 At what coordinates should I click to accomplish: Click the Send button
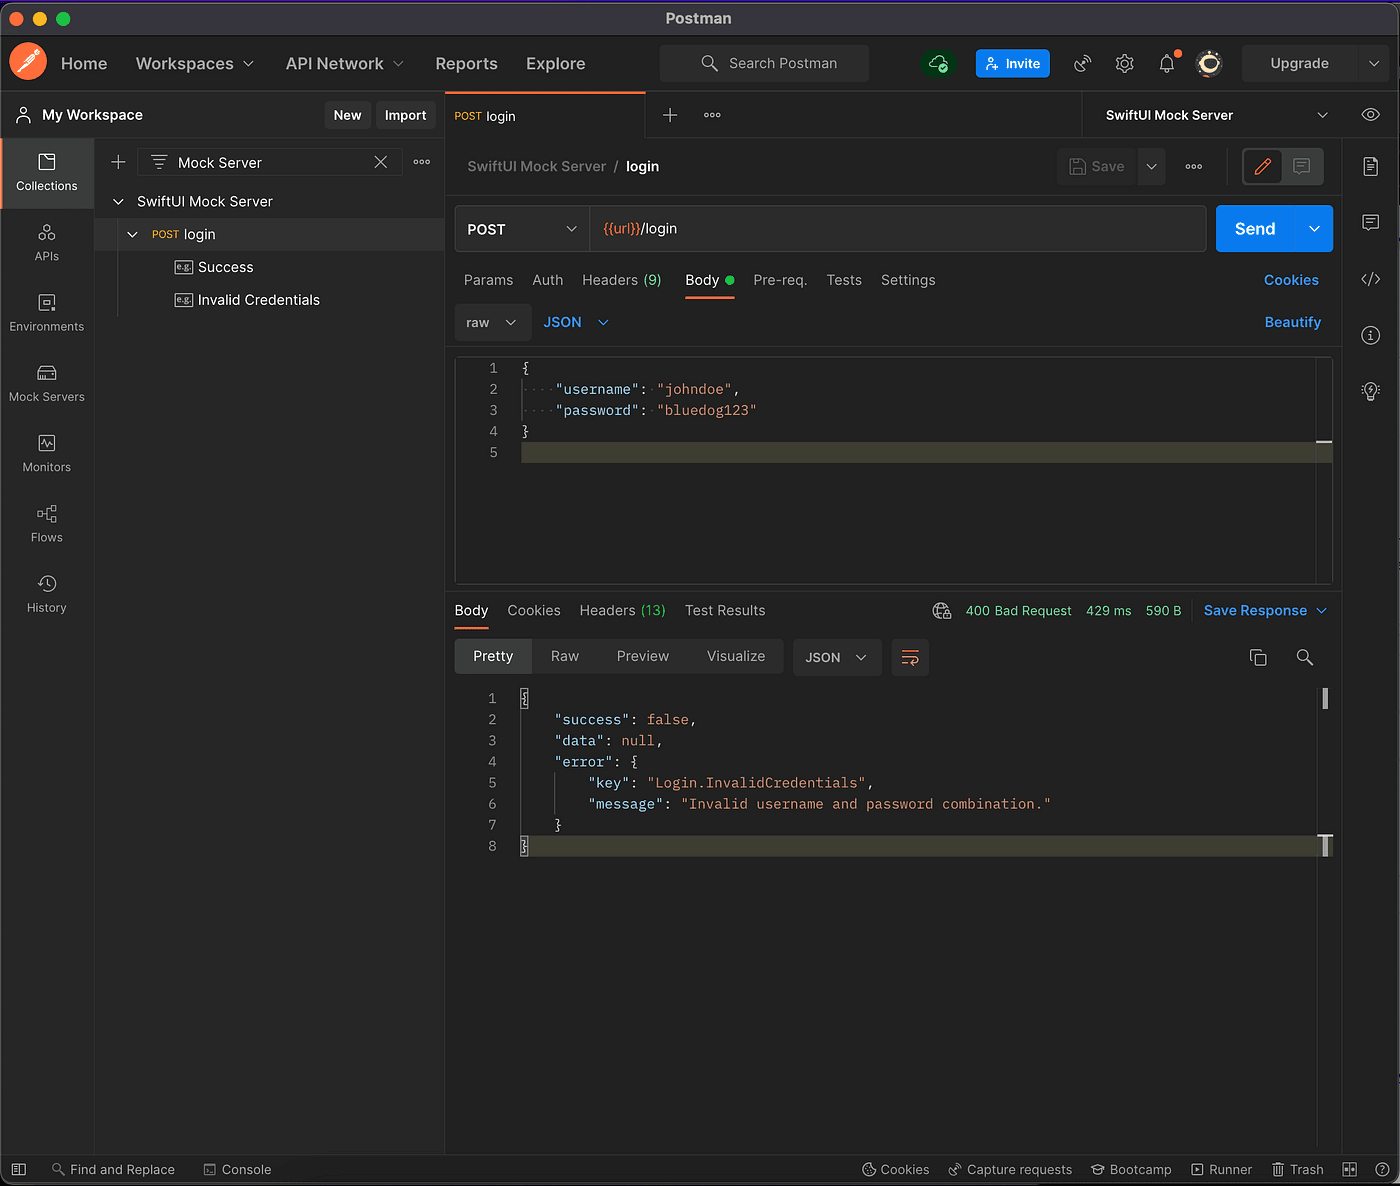(x=1255, y=229)
